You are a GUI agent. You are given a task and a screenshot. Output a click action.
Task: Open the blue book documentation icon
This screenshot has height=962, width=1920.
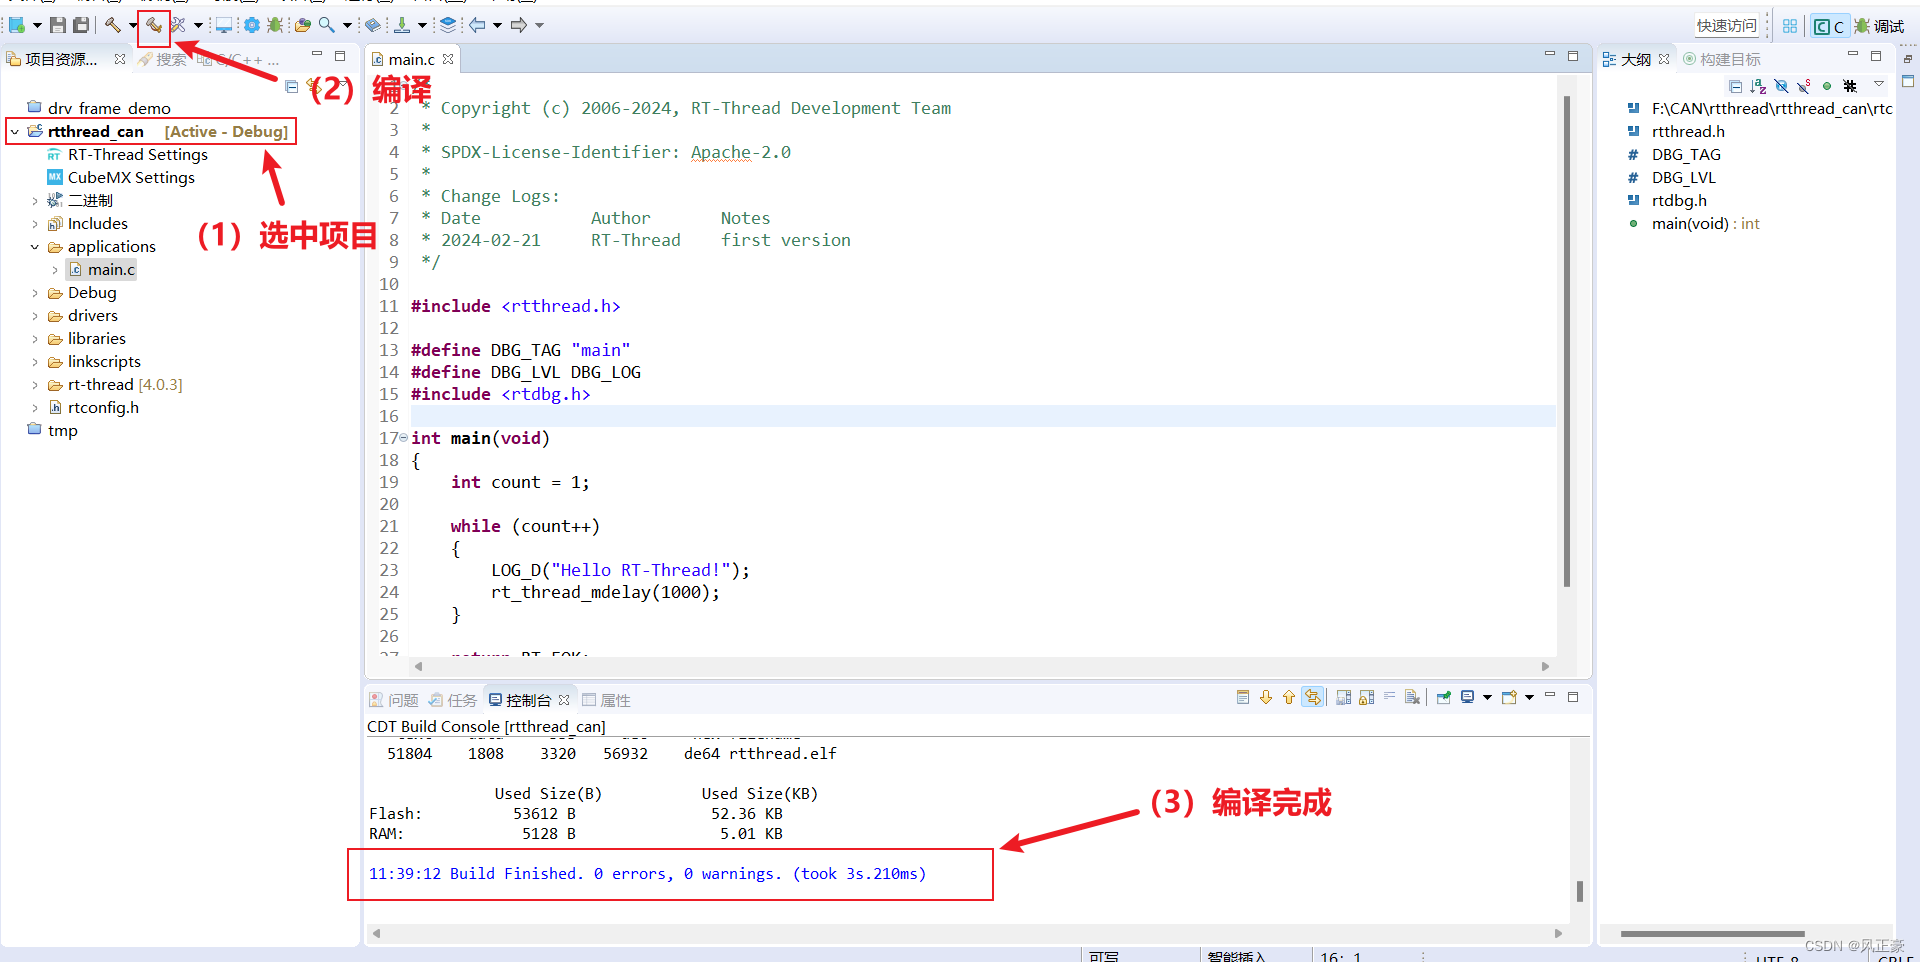(373, 25)
